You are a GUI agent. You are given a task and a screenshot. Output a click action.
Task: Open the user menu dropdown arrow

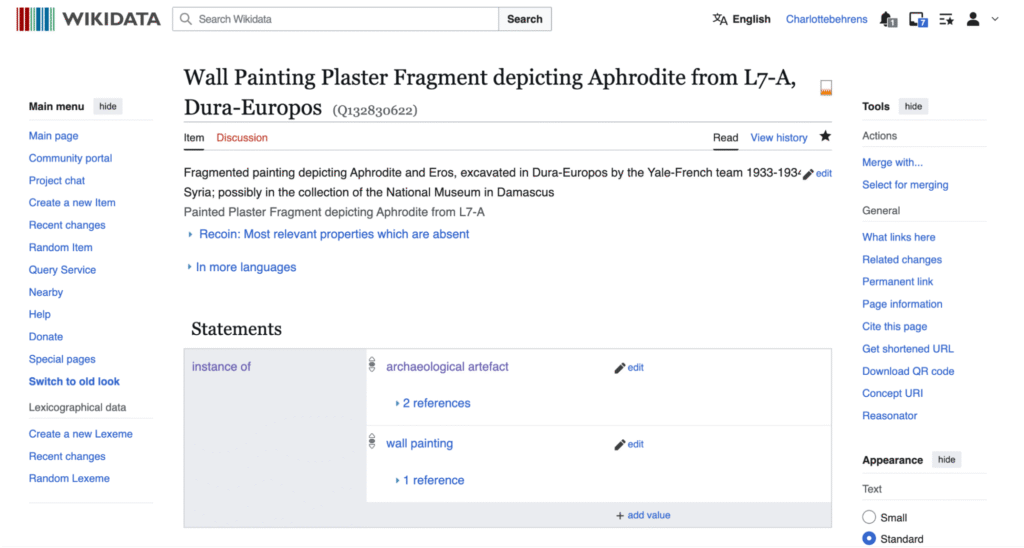[995, 19]
